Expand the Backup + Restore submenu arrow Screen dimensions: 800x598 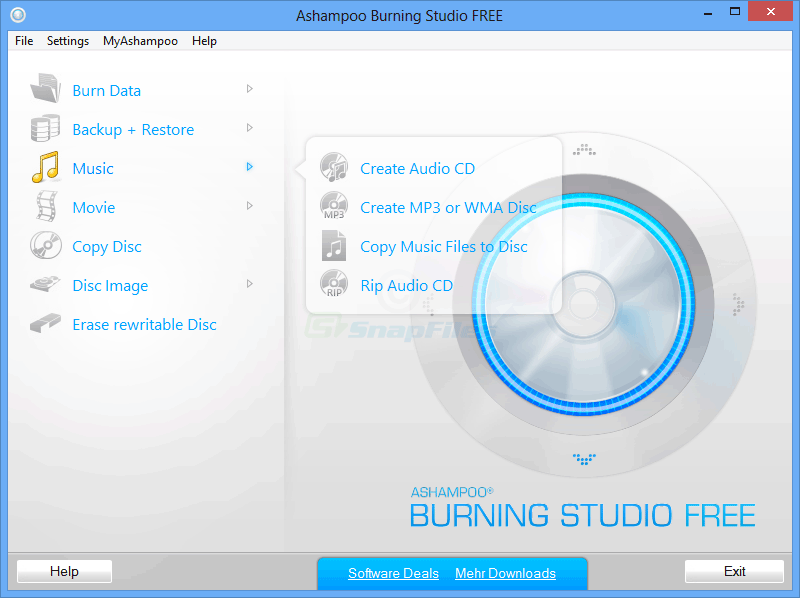[x=249, y=128]
